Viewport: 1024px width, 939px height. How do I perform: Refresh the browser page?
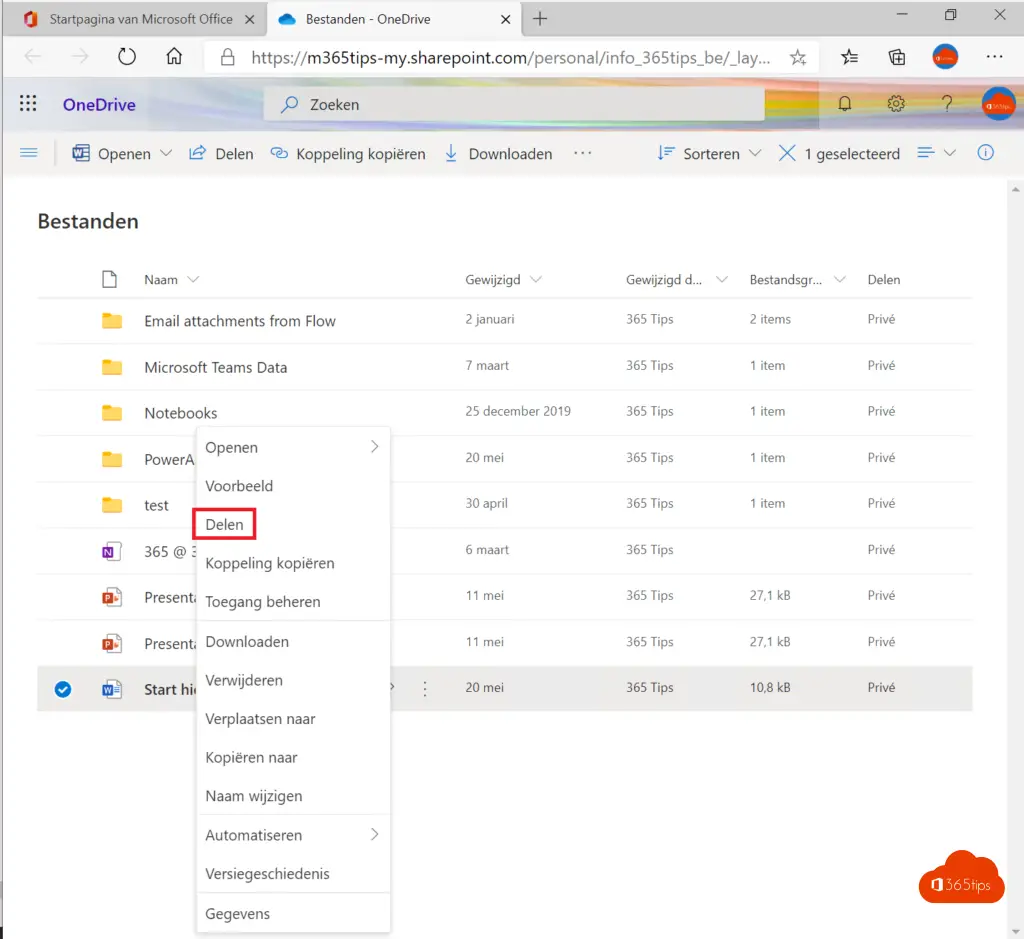(x=127, y=57)
